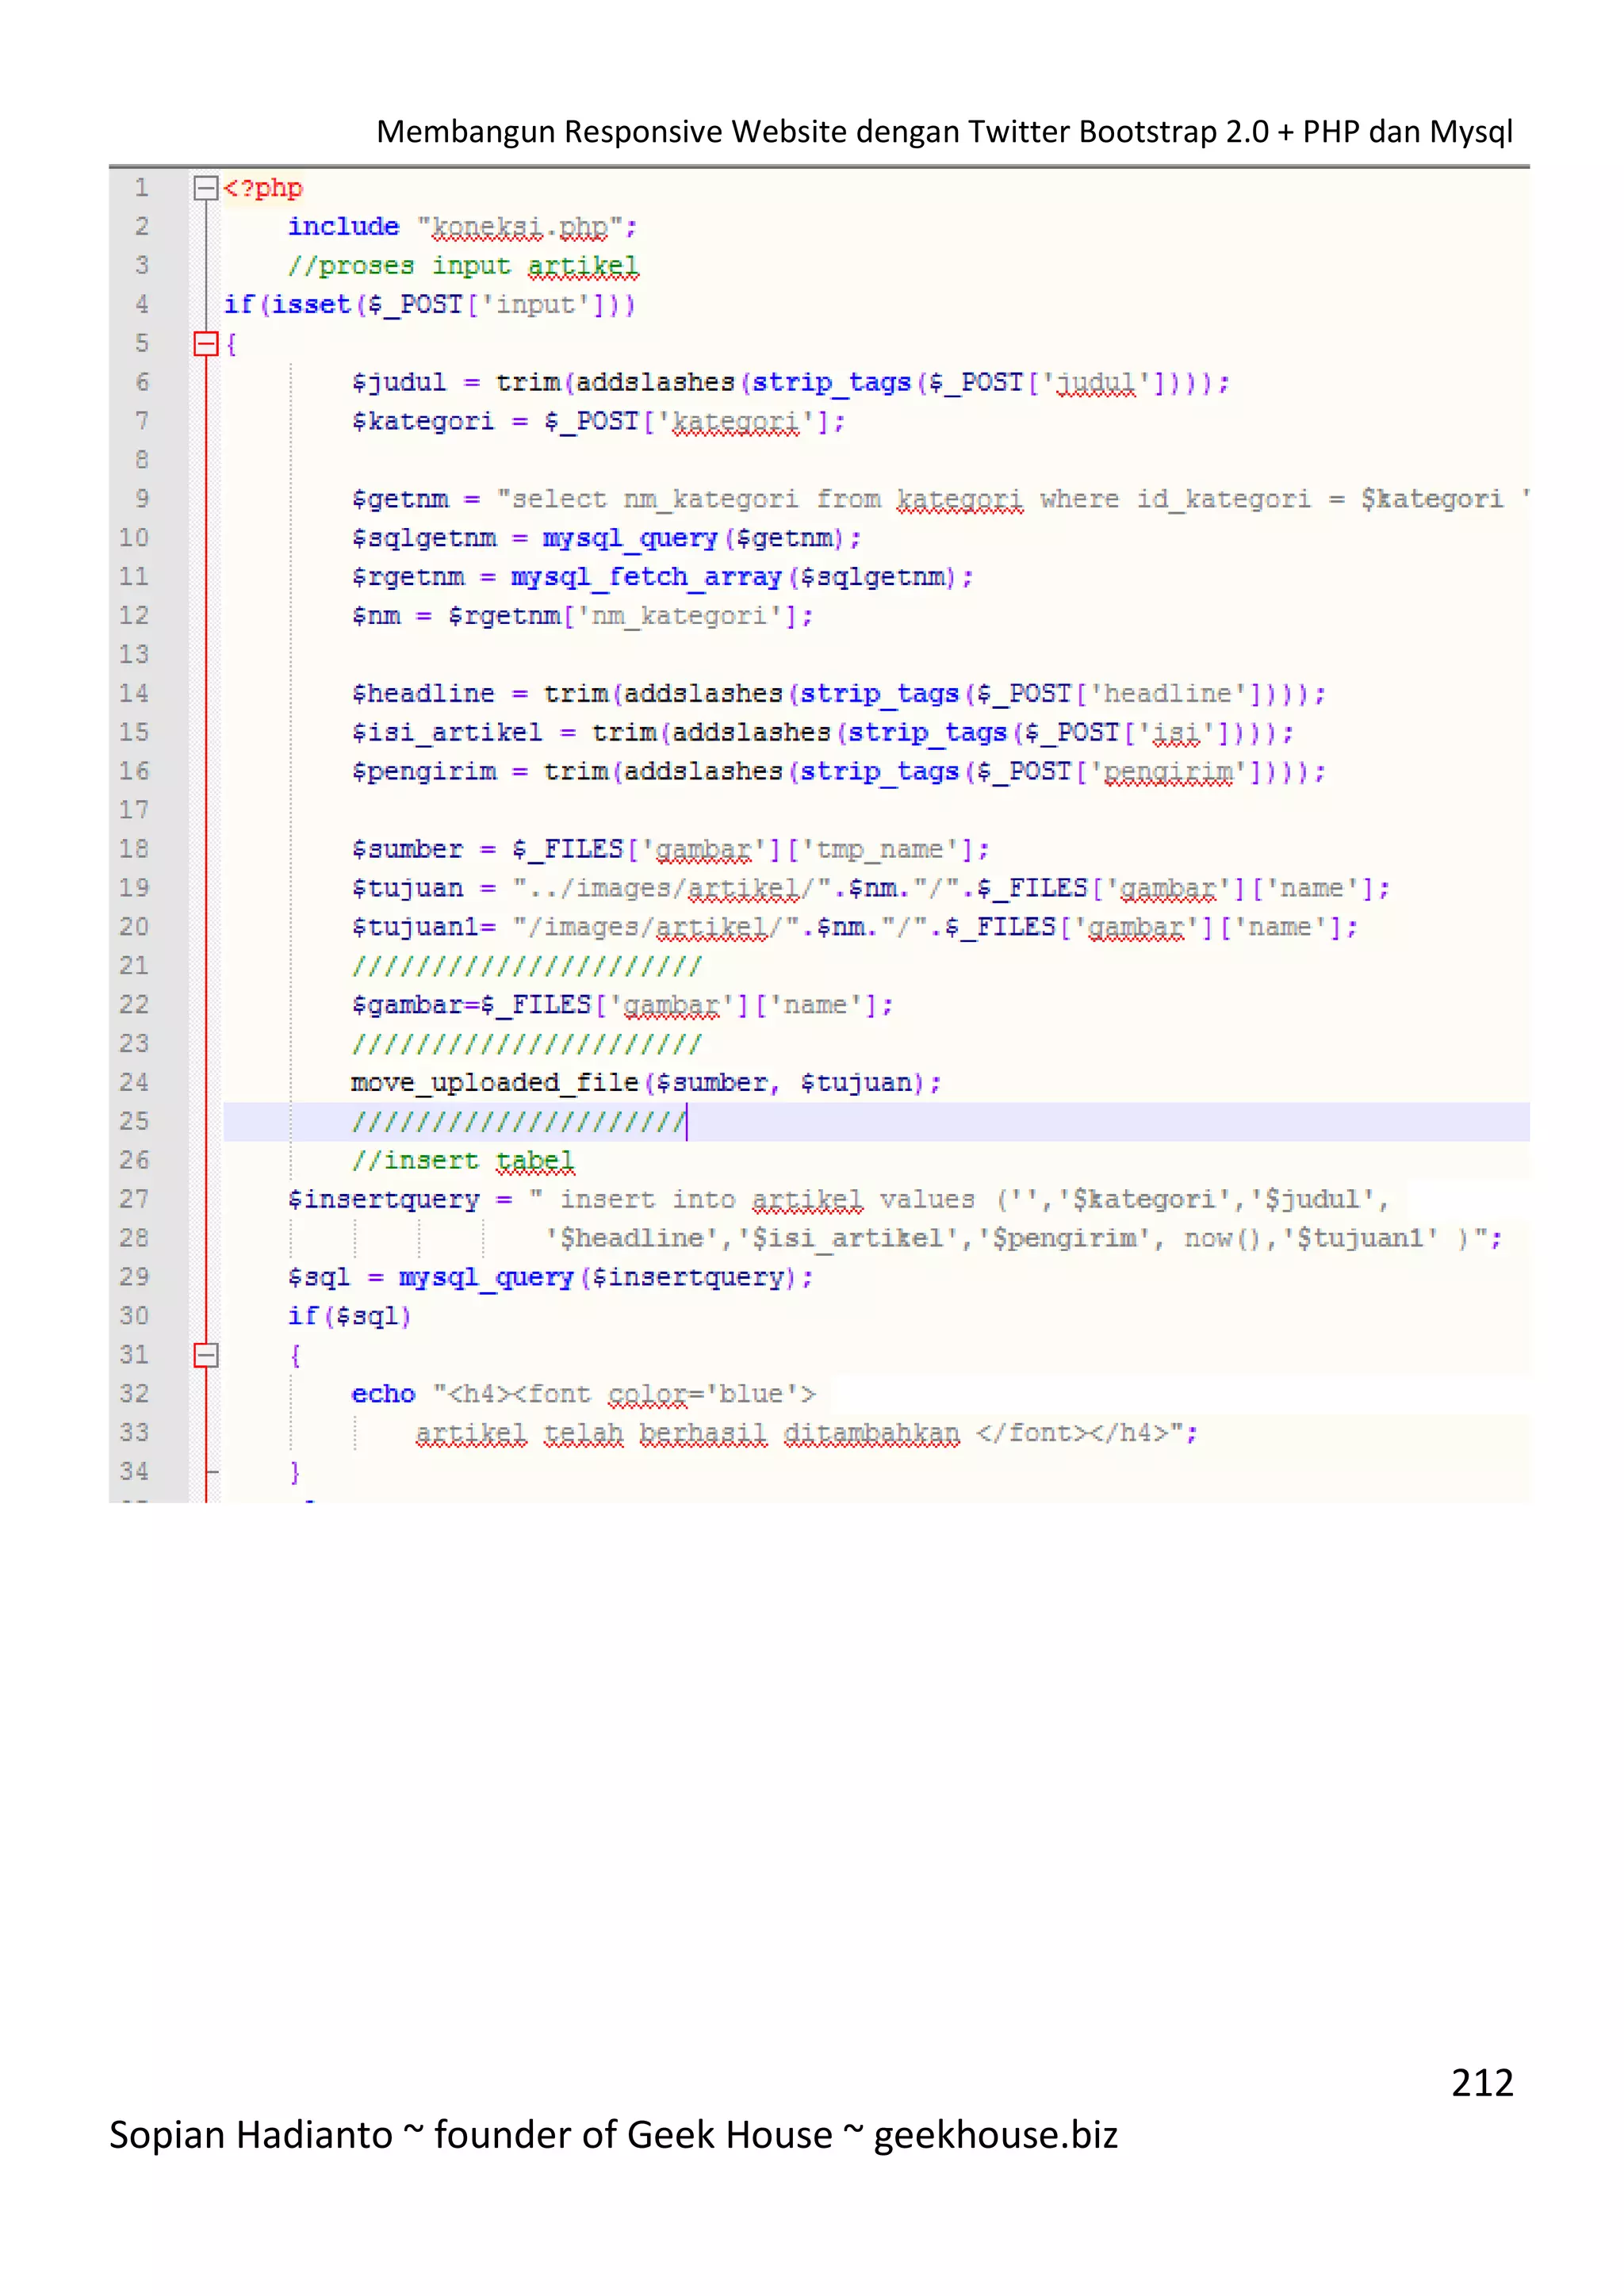This screenshot has height=2296, width=1624.
Task: Click the Sopian Hadianto footer text
Action: (x=613, y=2135)
